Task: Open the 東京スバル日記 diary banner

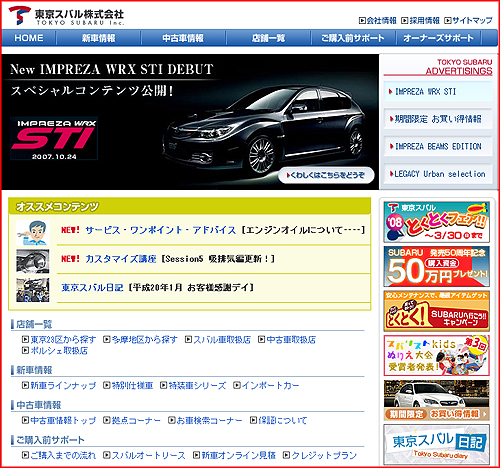Action: (x=437, y=445)
